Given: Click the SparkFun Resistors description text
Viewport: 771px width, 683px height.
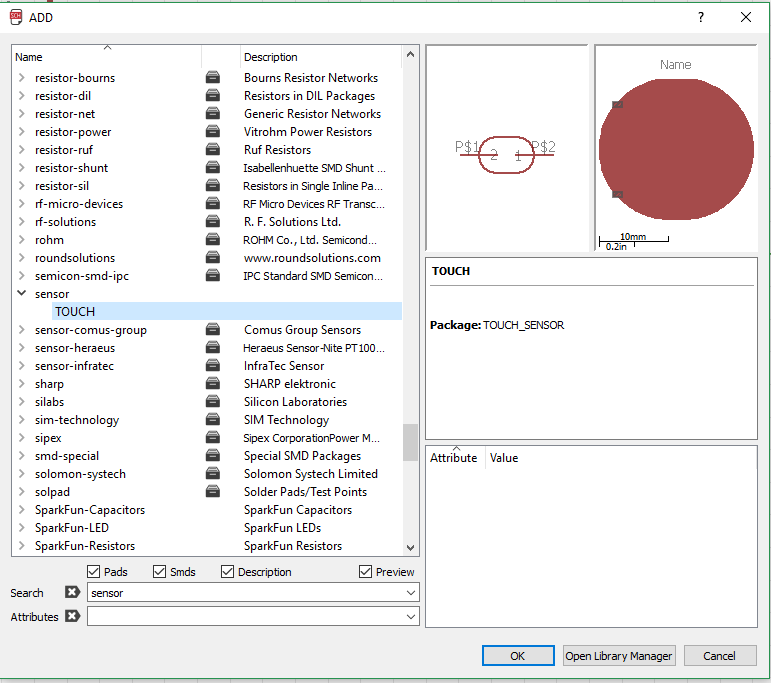Looking at the screenshot, I should [x=293, y=546].
